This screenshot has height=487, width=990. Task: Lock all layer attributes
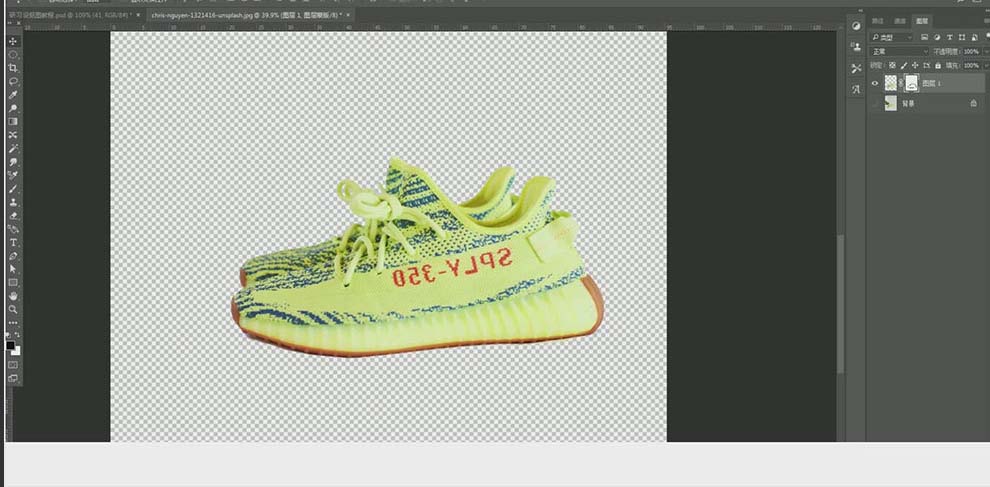click(x=938, y=66)
